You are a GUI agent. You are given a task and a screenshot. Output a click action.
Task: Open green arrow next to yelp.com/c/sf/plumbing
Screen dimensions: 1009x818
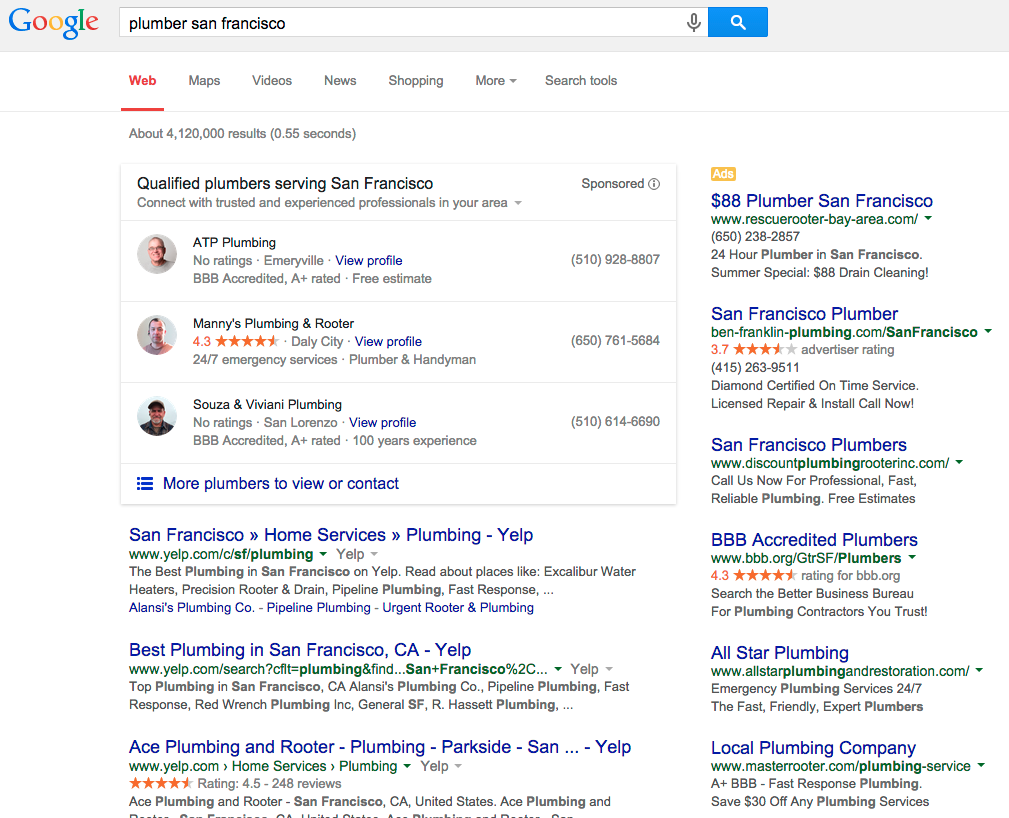coord(323,553)
